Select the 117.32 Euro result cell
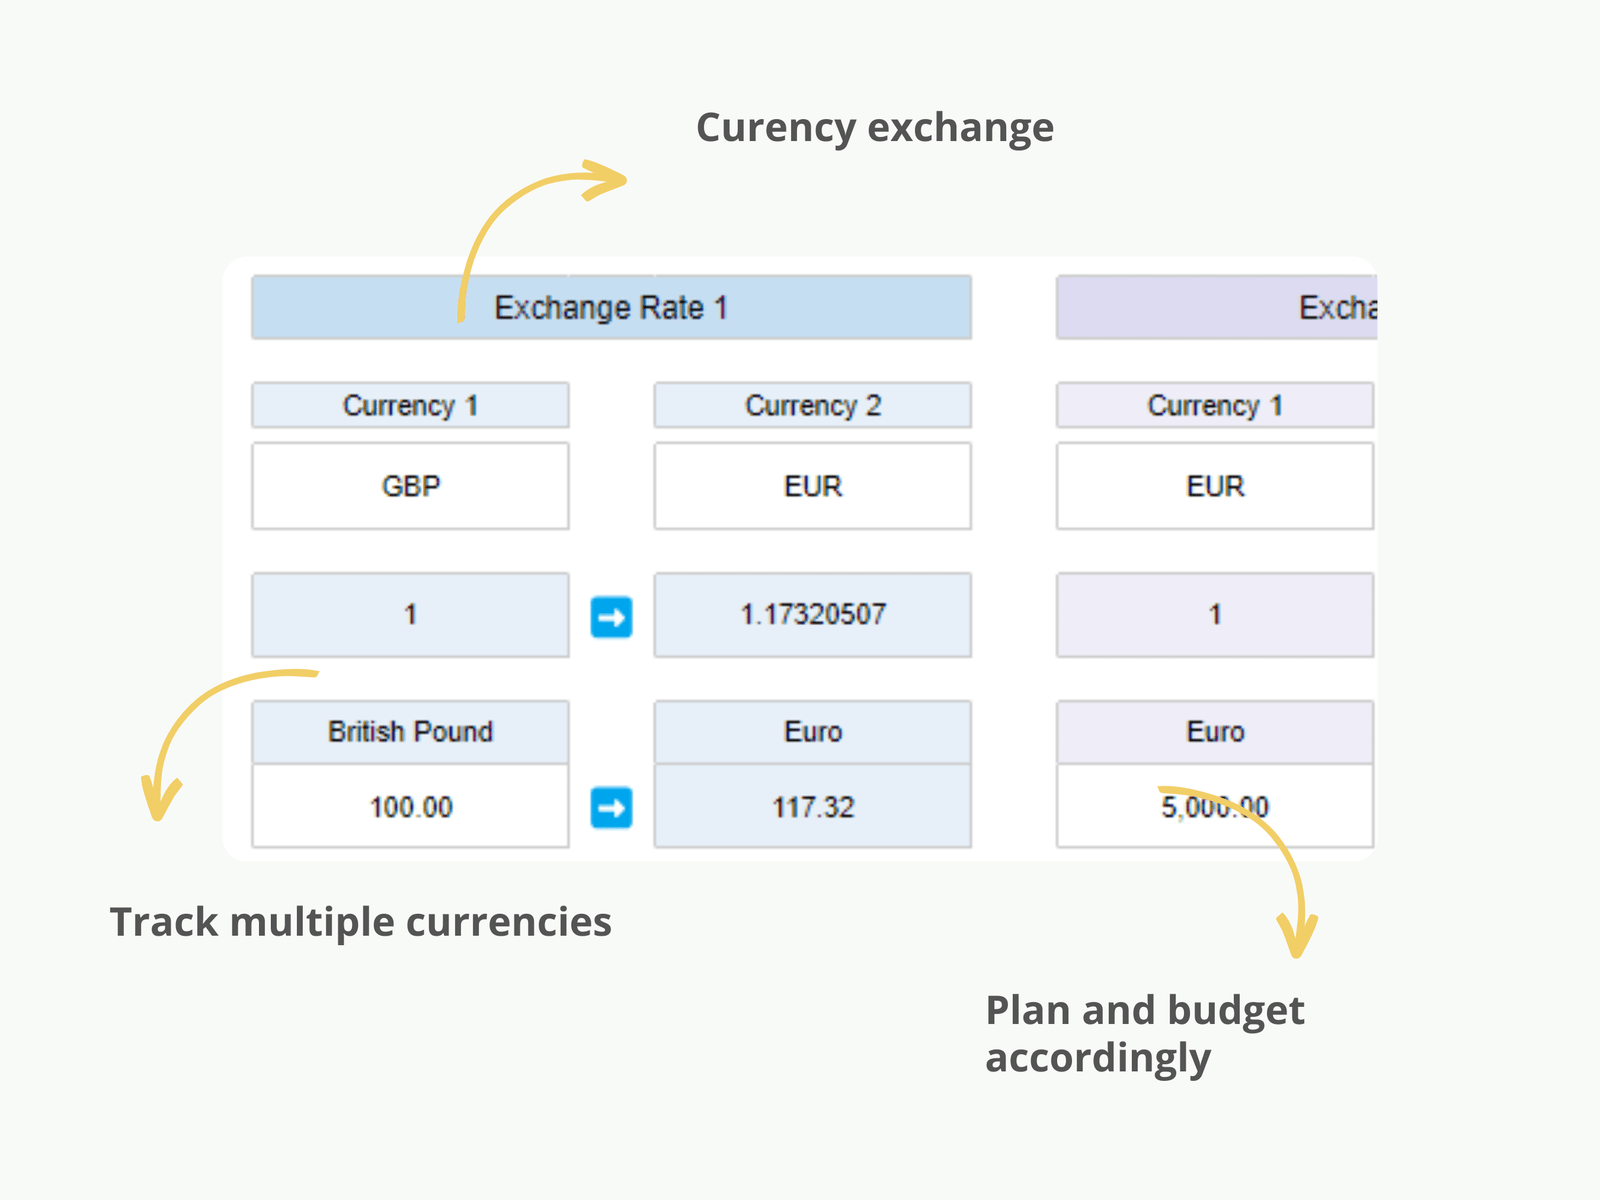1600x1200 pixels. tap(812, 807)
